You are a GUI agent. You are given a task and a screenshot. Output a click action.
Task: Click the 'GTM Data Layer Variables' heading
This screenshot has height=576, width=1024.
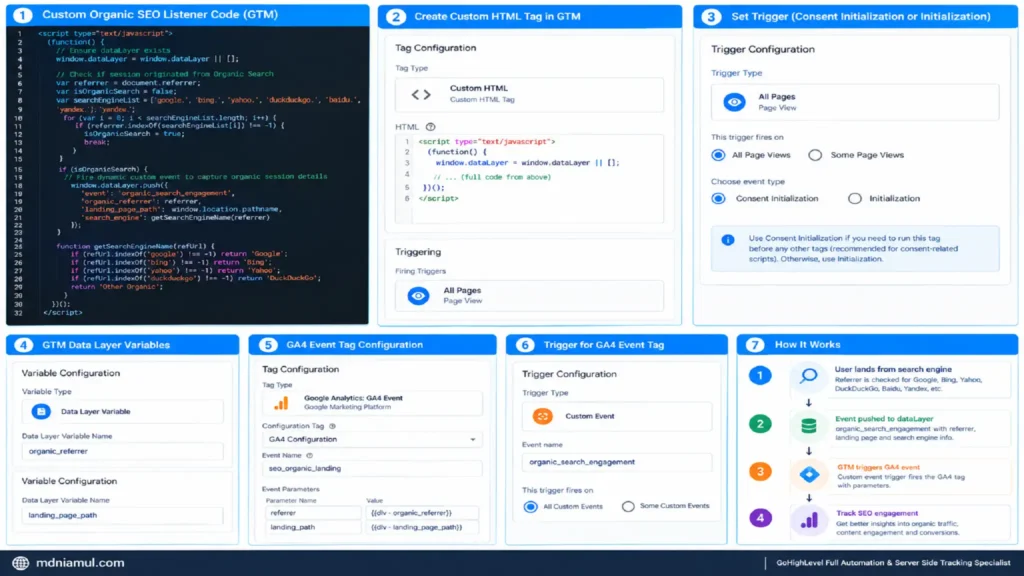[106, 345]
